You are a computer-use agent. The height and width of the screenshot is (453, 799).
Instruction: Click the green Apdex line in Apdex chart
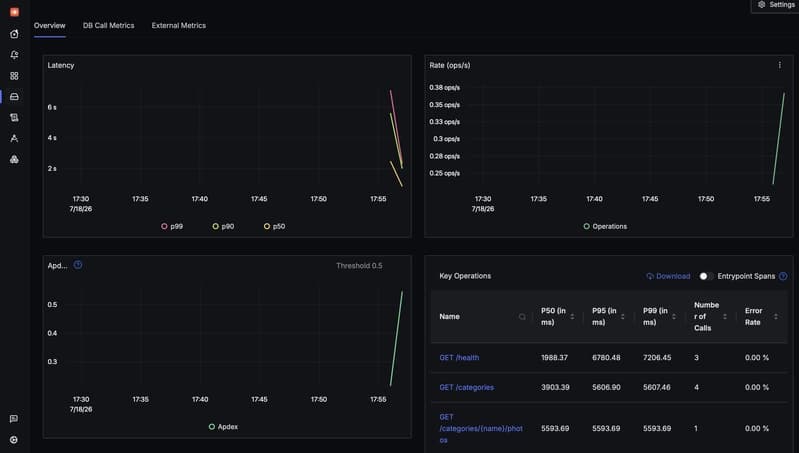(x=396, y=338)
